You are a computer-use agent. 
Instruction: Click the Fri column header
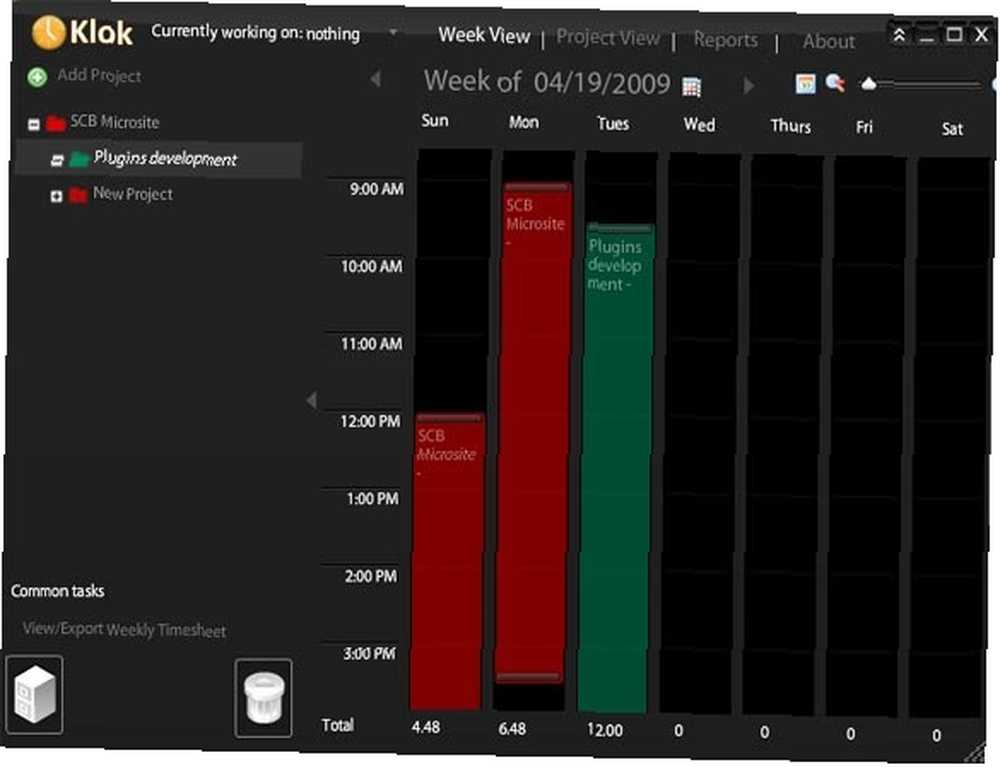pos(864,128)
